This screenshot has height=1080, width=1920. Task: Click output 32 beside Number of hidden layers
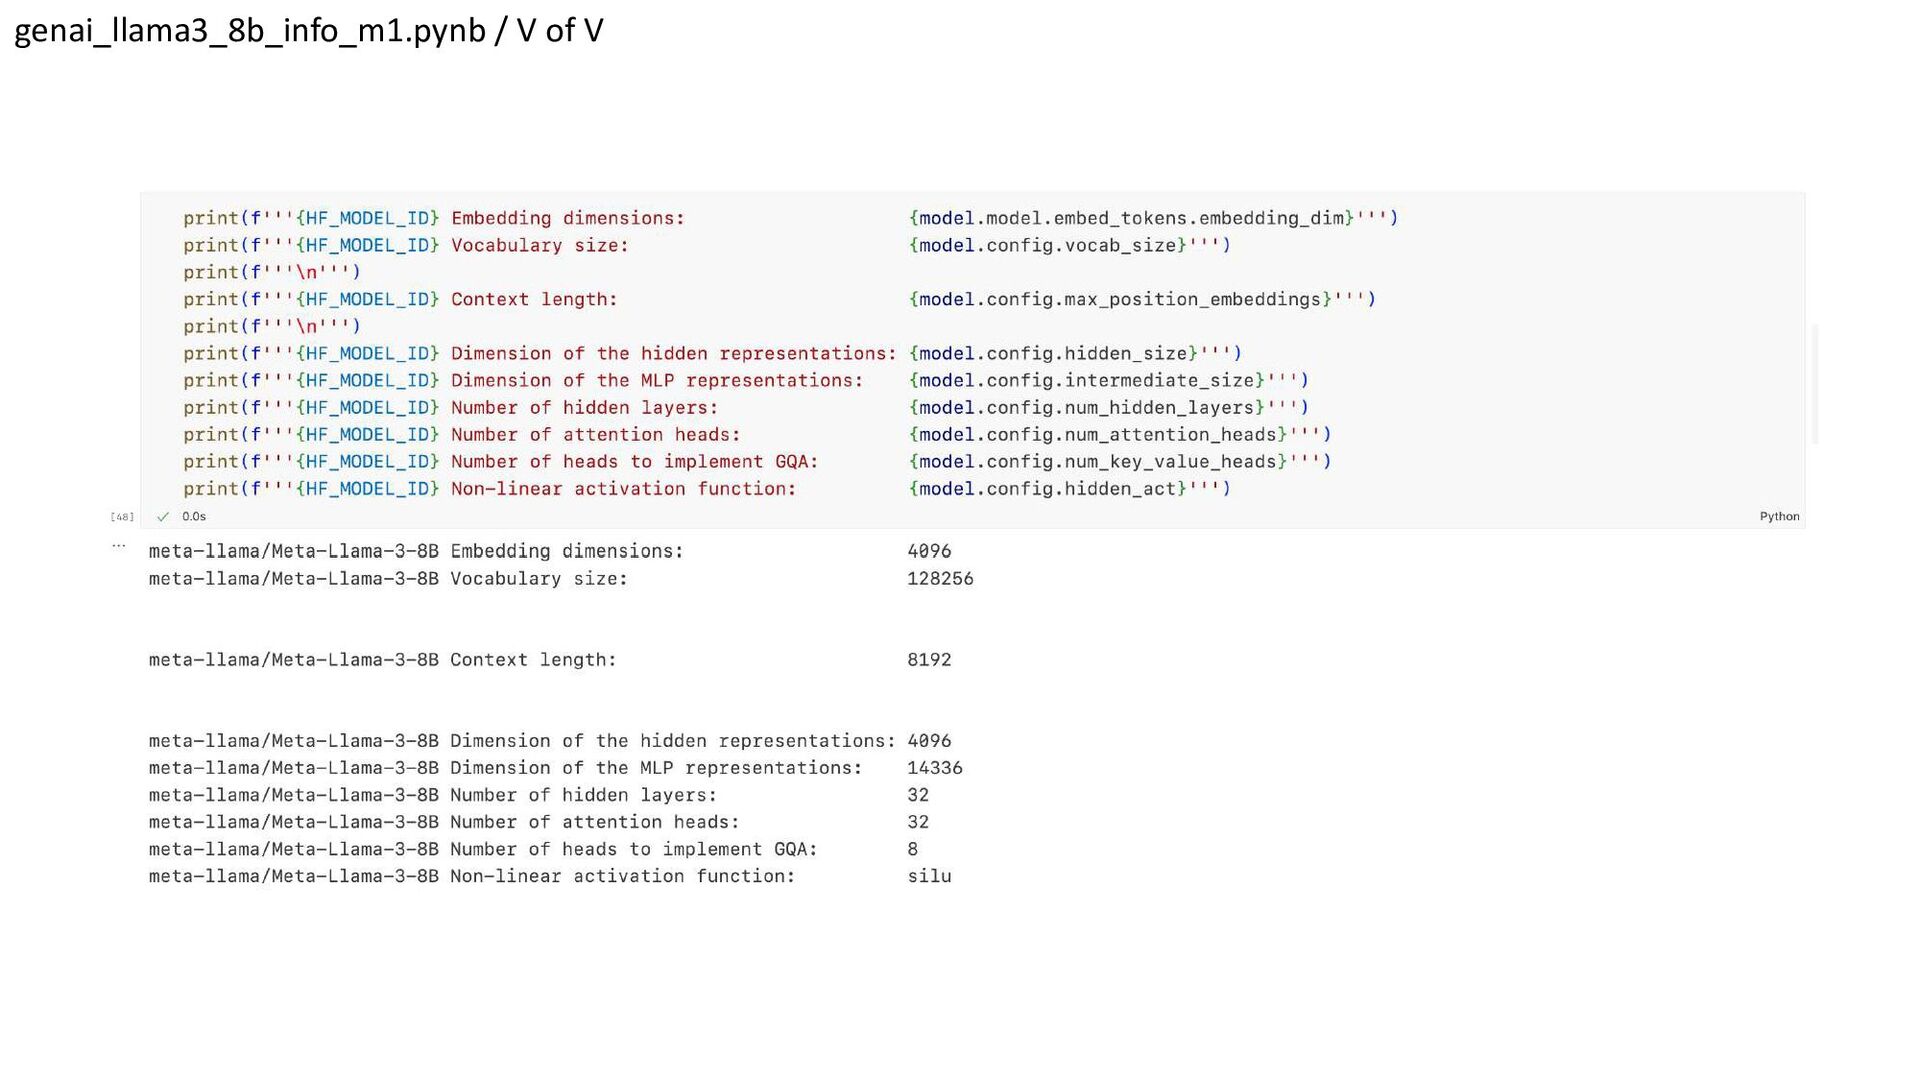(918, 795)
